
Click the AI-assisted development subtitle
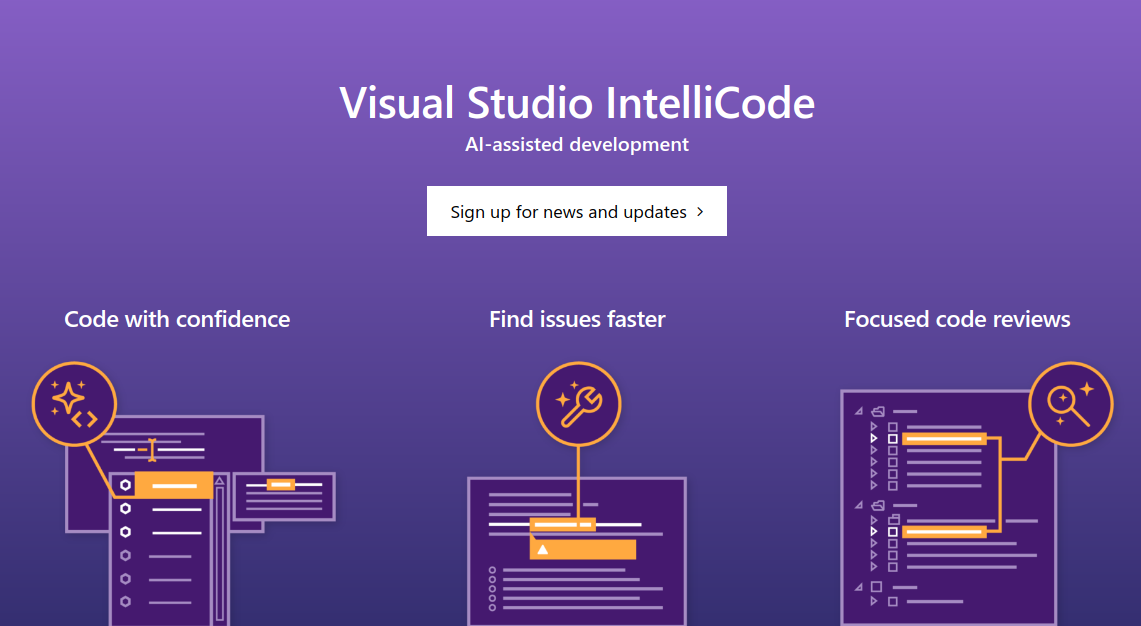[577, 145]
